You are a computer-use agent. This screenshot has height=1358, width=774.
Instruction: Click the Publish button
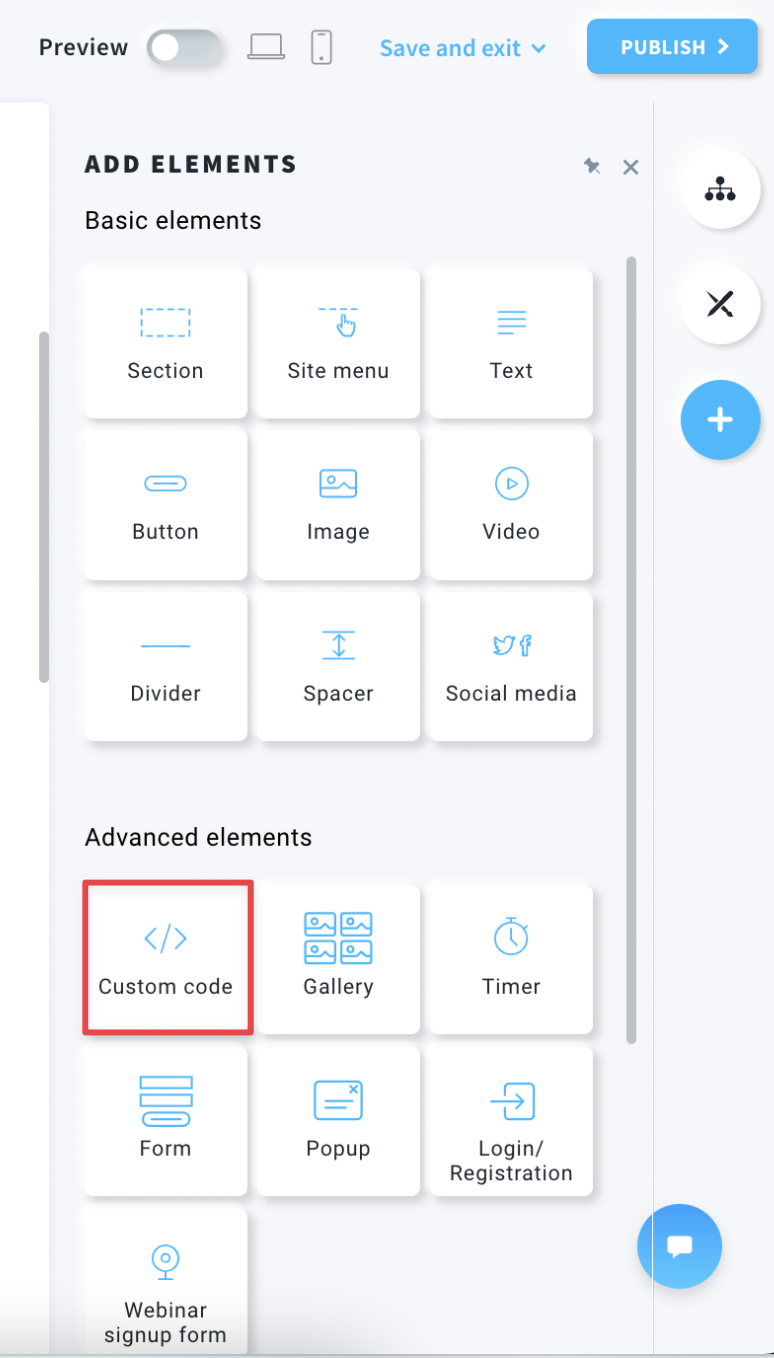(x=672, y=47)
